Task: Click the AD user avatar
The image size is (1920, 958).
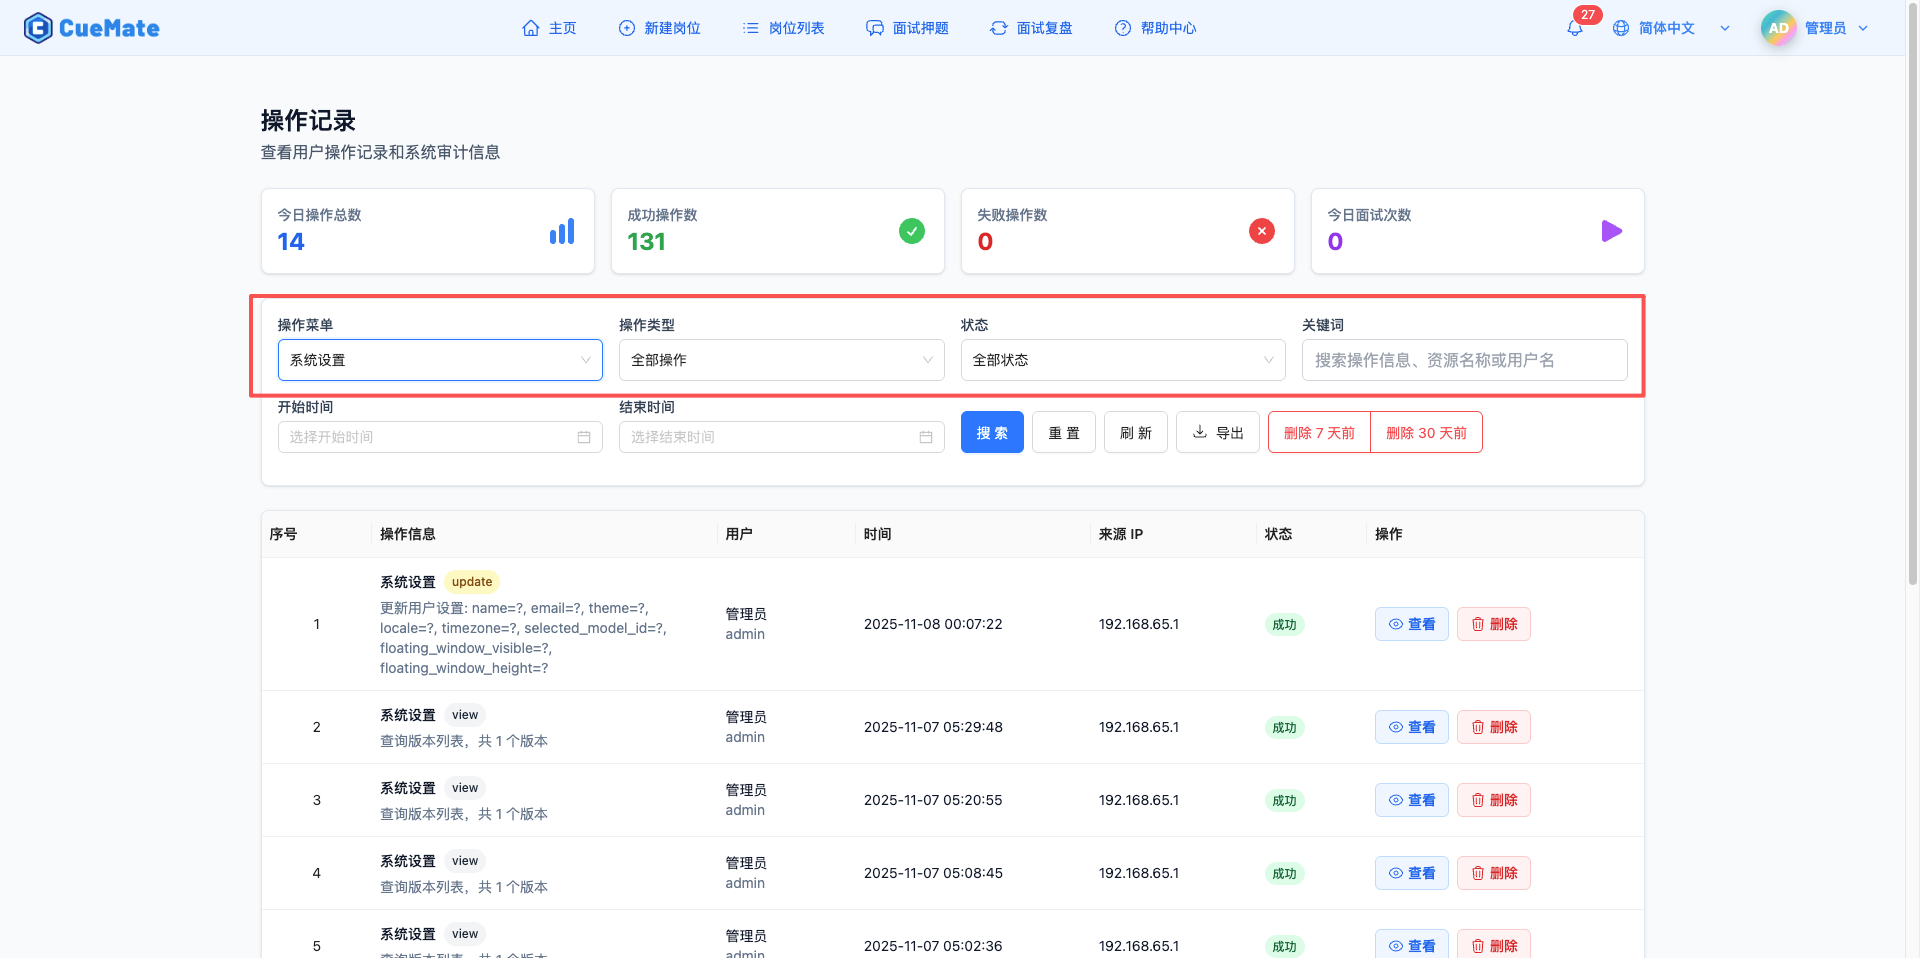Action: (1778, 28)
